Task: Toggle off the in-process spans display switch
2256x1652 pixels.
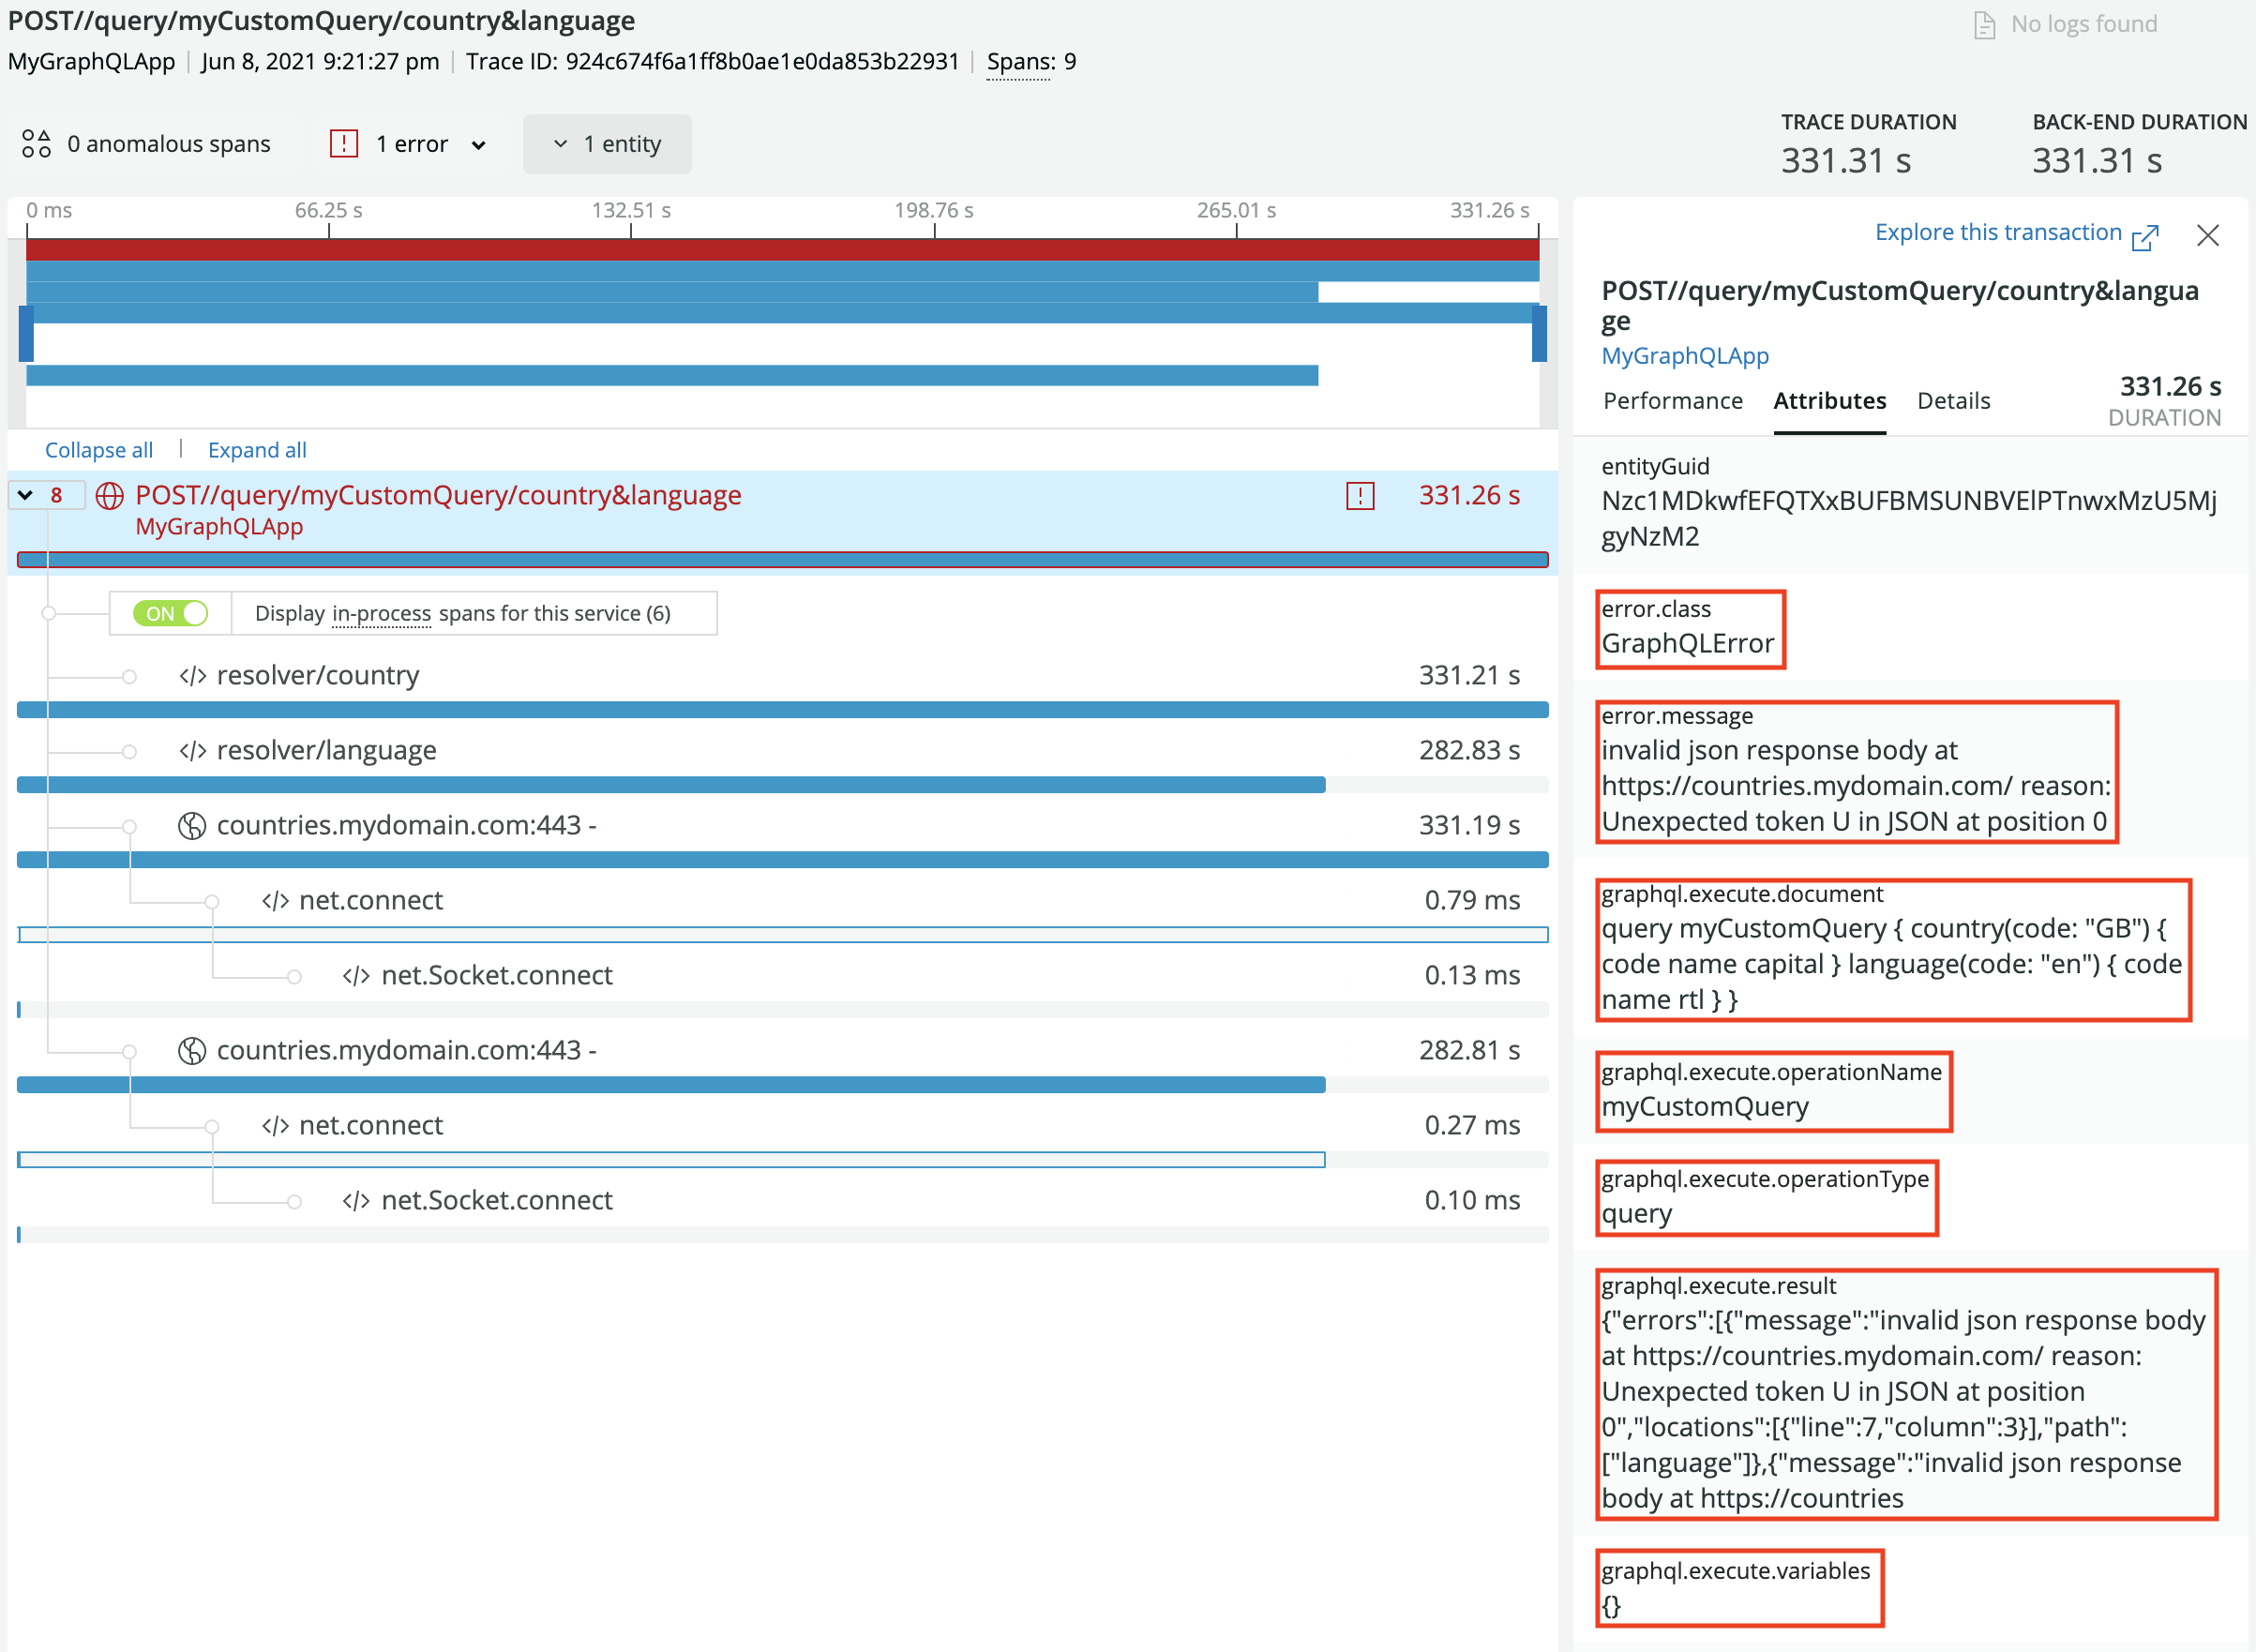Action: click(x=171, y=613)
